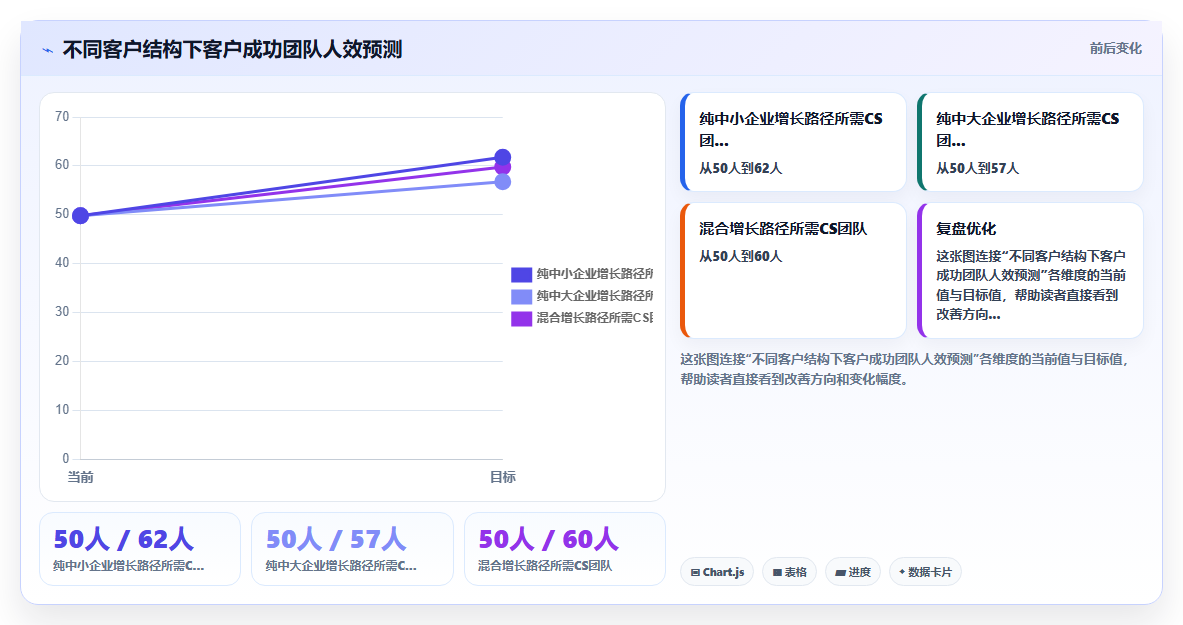Open the 纯中小企业增长路径所需CS团 card 从50人到62人
Screen dimensions: 1183x625
point(793,142)
